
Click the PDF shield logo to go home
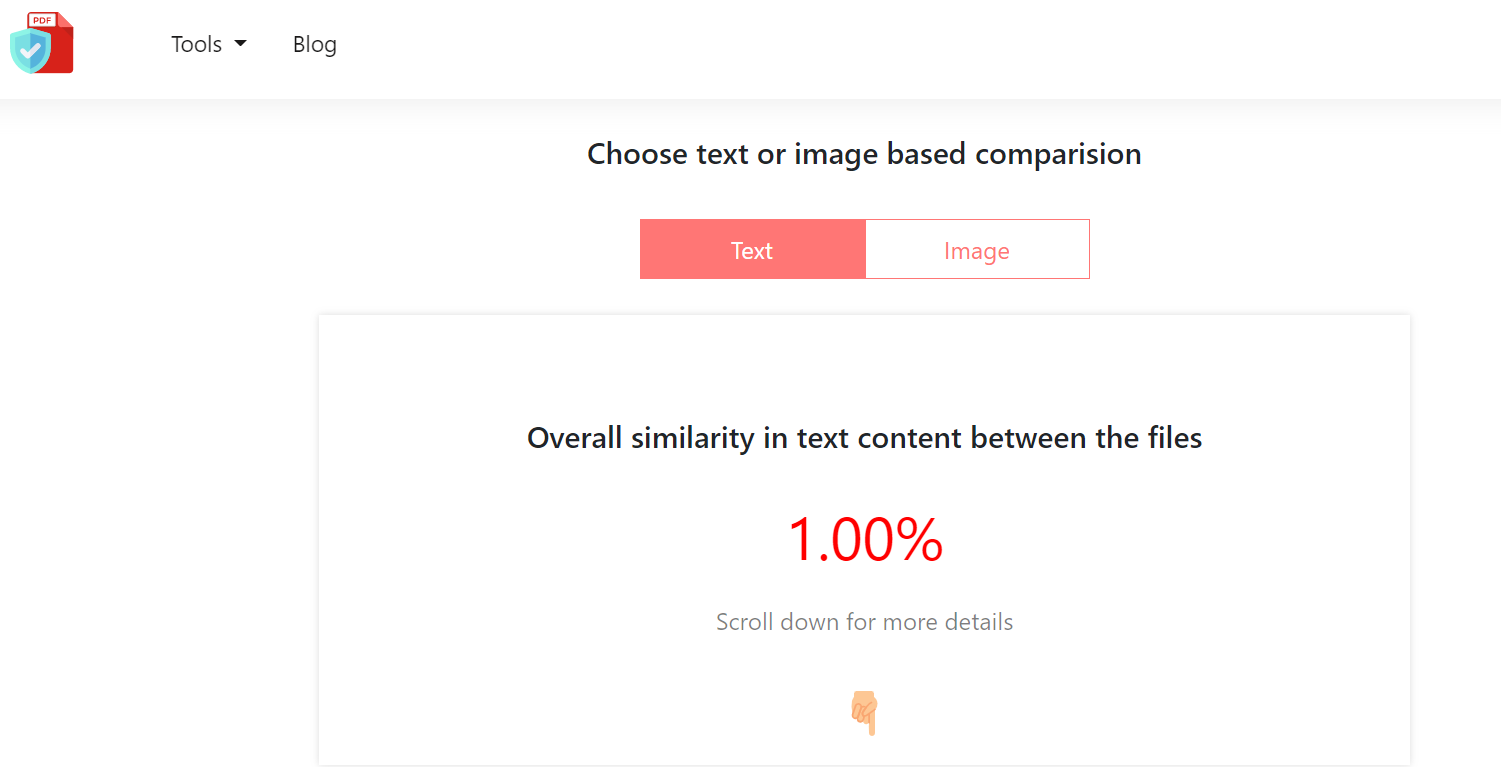[40, 42]
